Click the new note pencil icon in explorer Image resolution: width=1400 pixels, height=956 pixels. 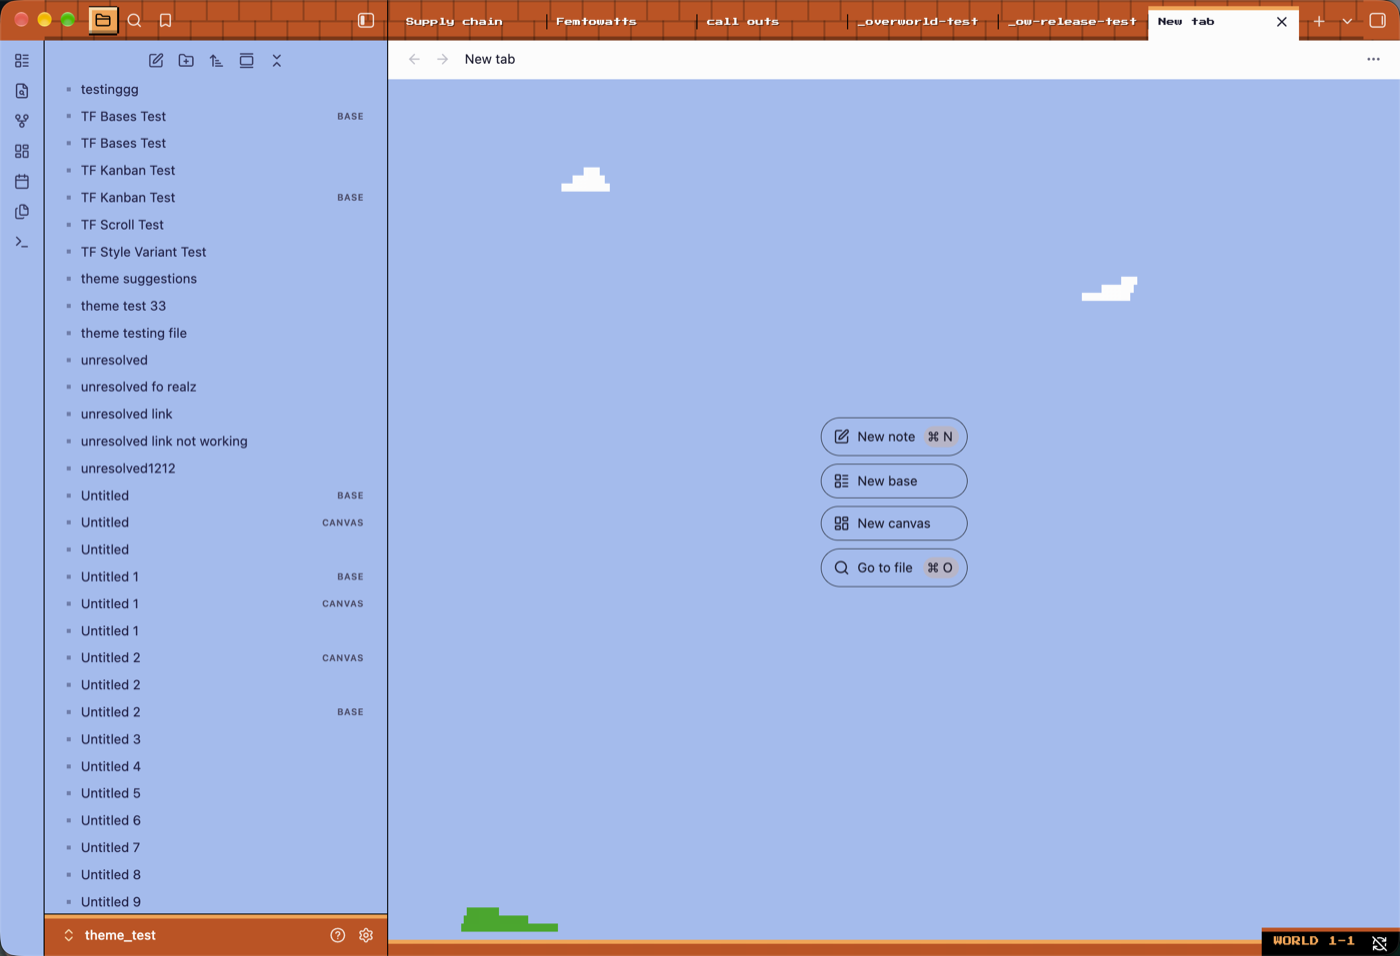click(x=156, y=61)
